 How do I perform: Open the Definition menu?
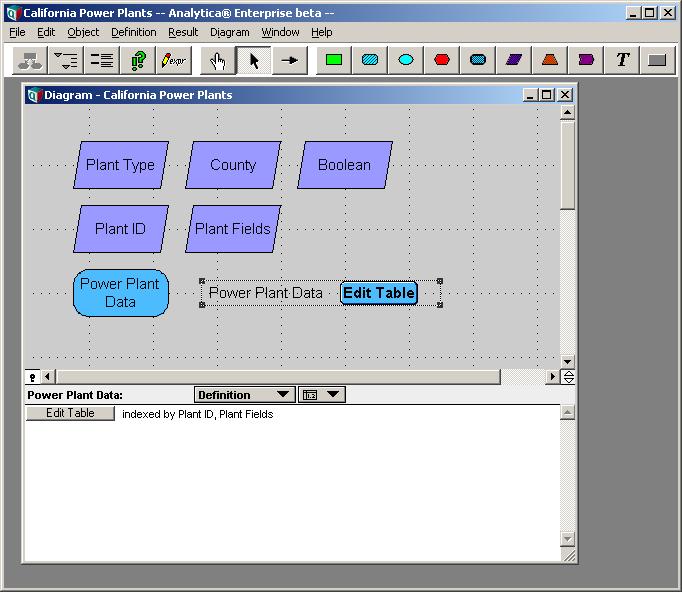[x=134, y=32]
